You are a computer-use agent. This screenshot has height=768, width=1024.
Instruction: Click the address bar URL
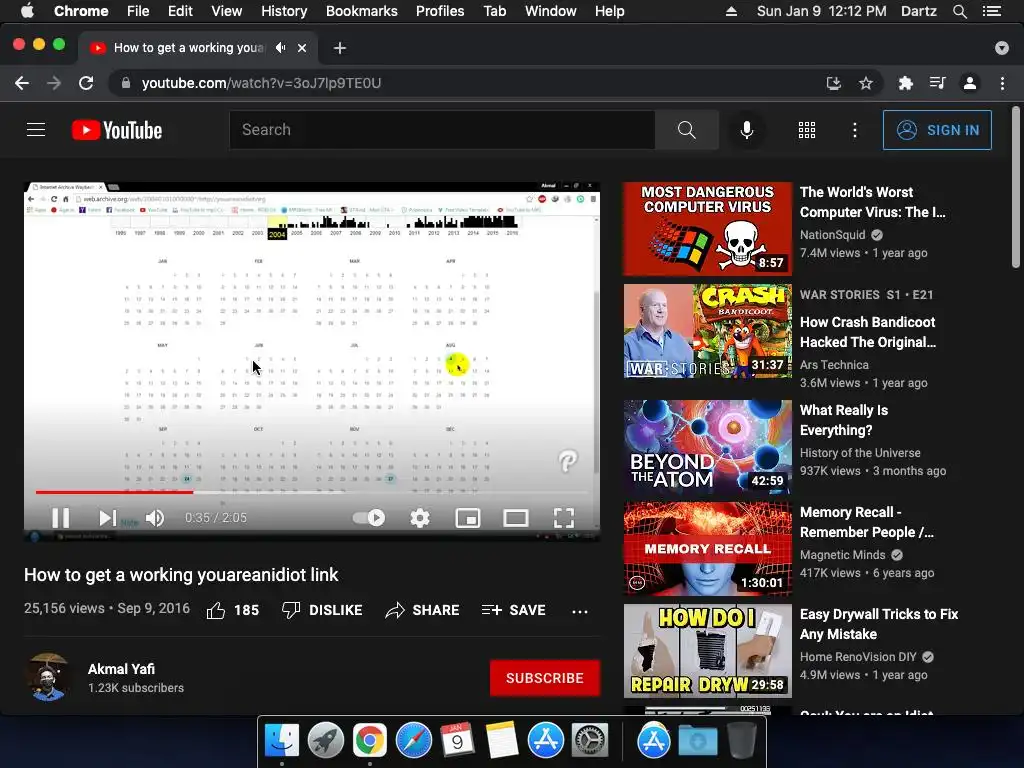[x=262, y=83]
